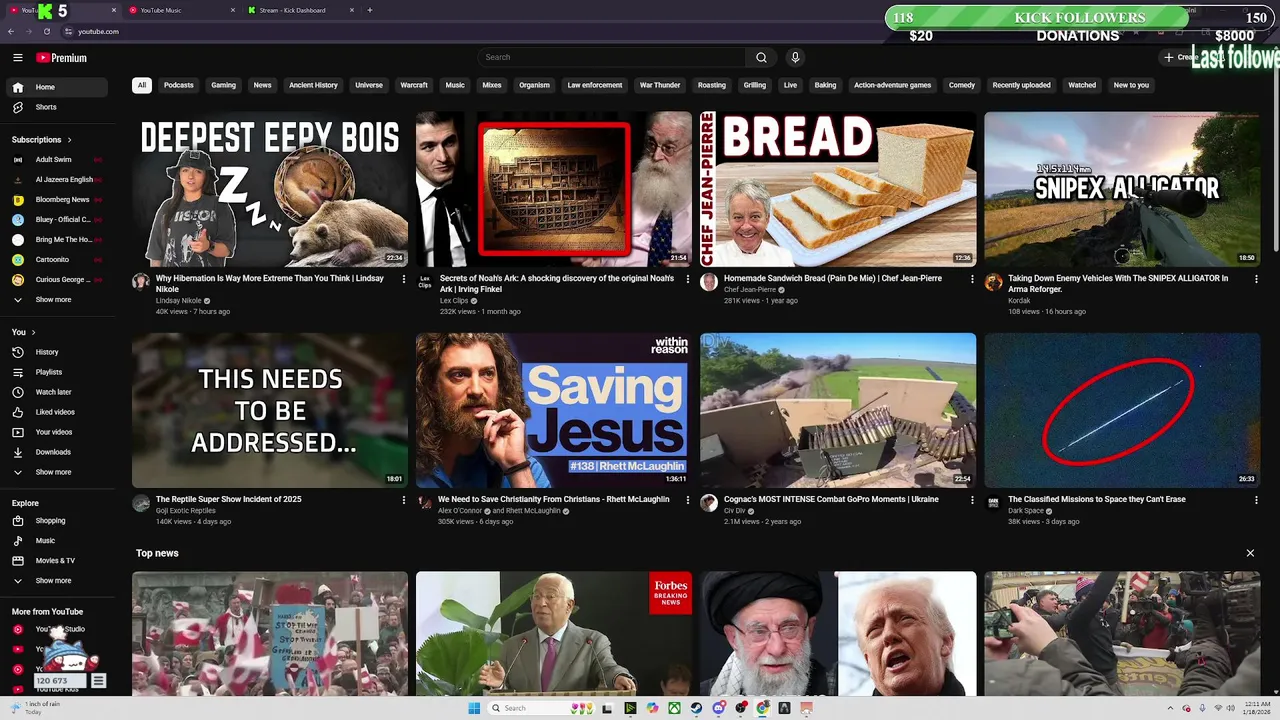Open options for the SNIPEX ALLIGATOR video

tap(1256, 279)
